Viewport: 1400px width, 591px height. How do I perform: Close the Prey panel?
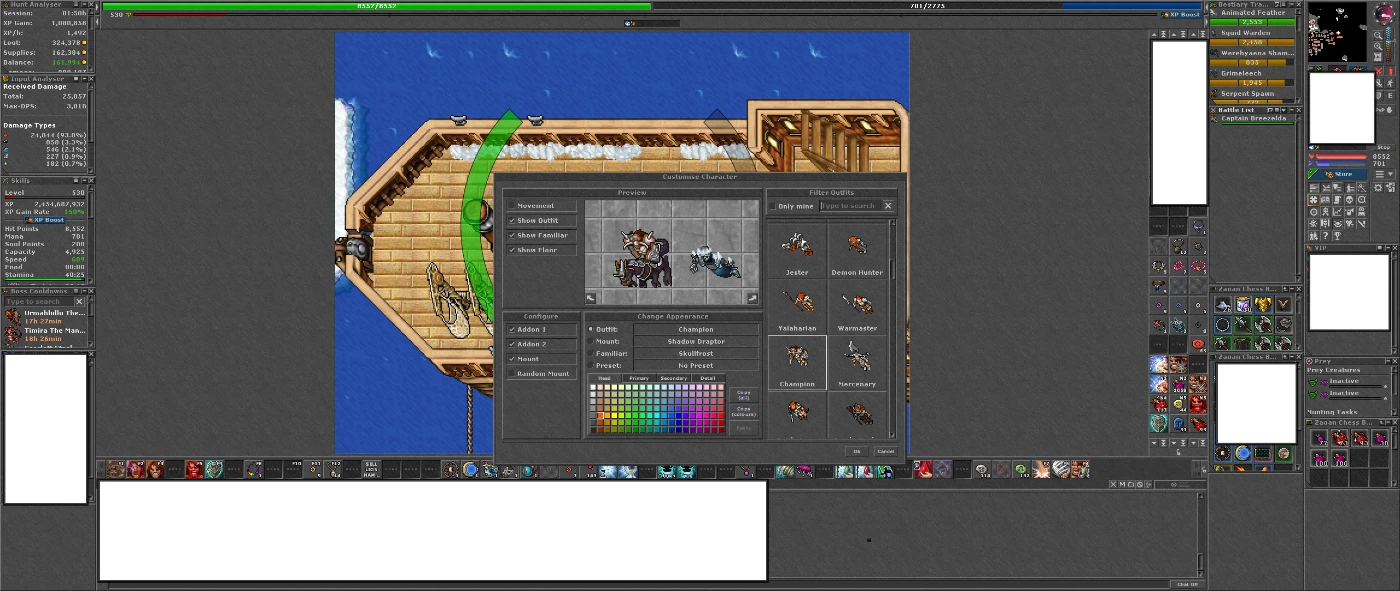pos(1395,361)
